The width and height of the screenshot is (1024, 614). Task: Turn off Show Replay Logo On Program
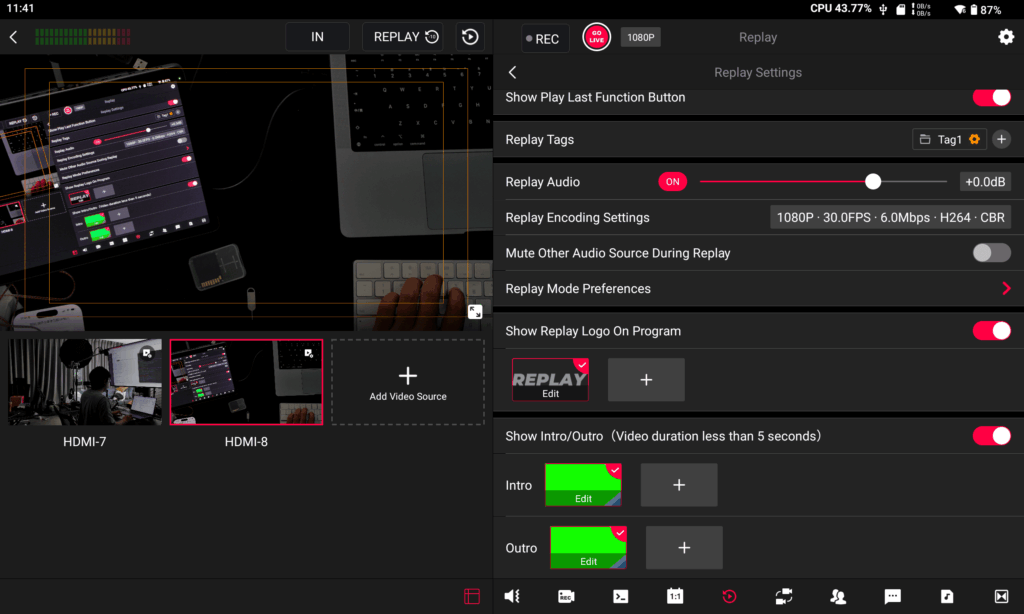point(991,331)
